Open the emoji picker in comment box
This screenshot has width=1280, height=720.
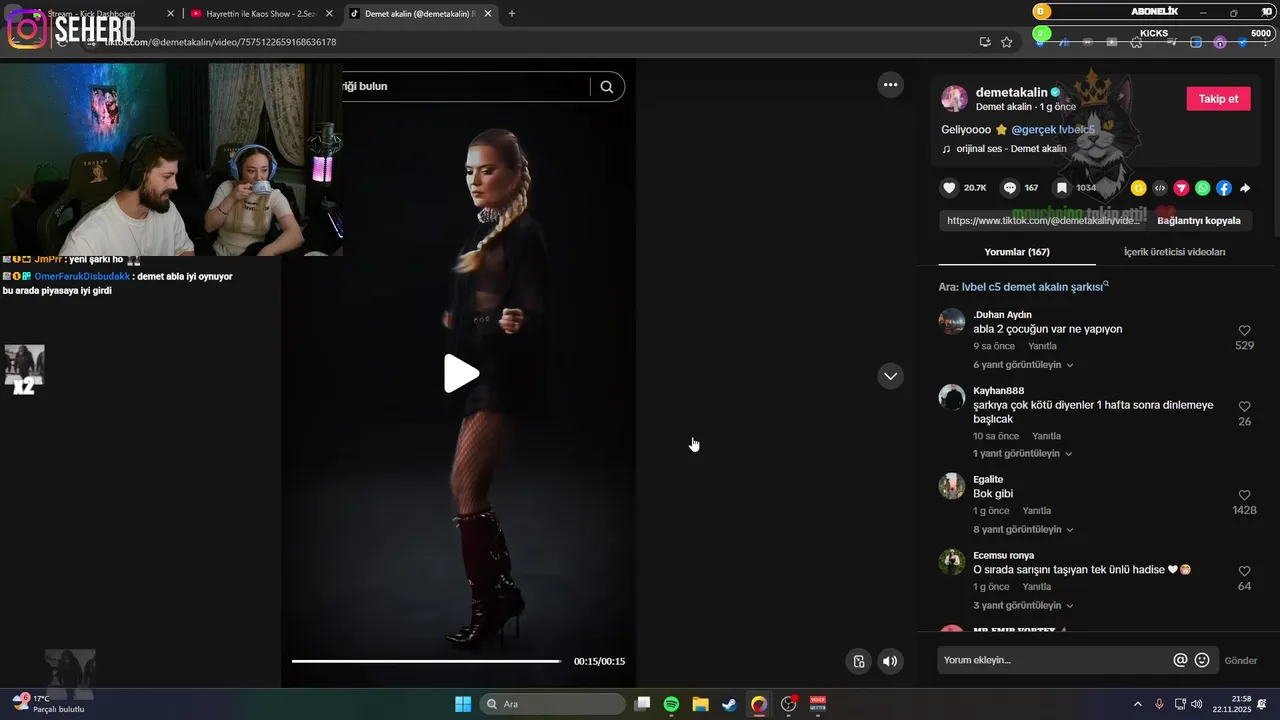coord(1202,660)
